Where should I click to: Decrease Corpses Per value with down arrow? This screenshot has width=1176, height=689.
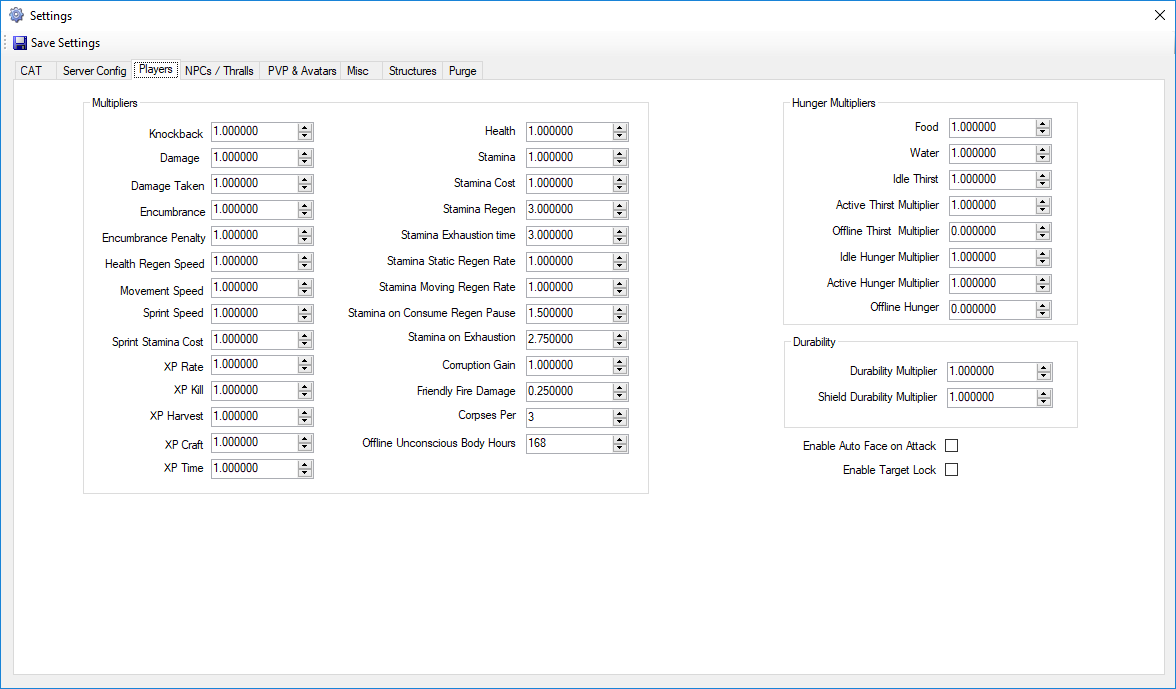[x=620, y=422]
